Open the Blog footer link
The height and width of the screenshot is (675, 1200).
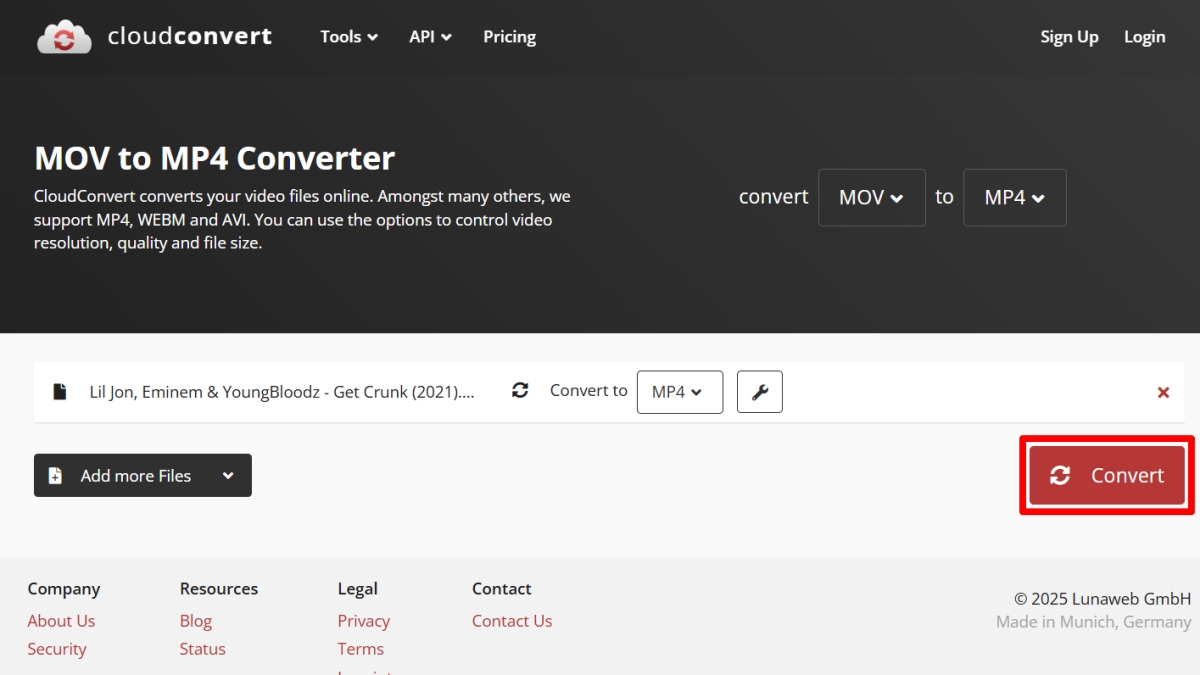(196, 621)
